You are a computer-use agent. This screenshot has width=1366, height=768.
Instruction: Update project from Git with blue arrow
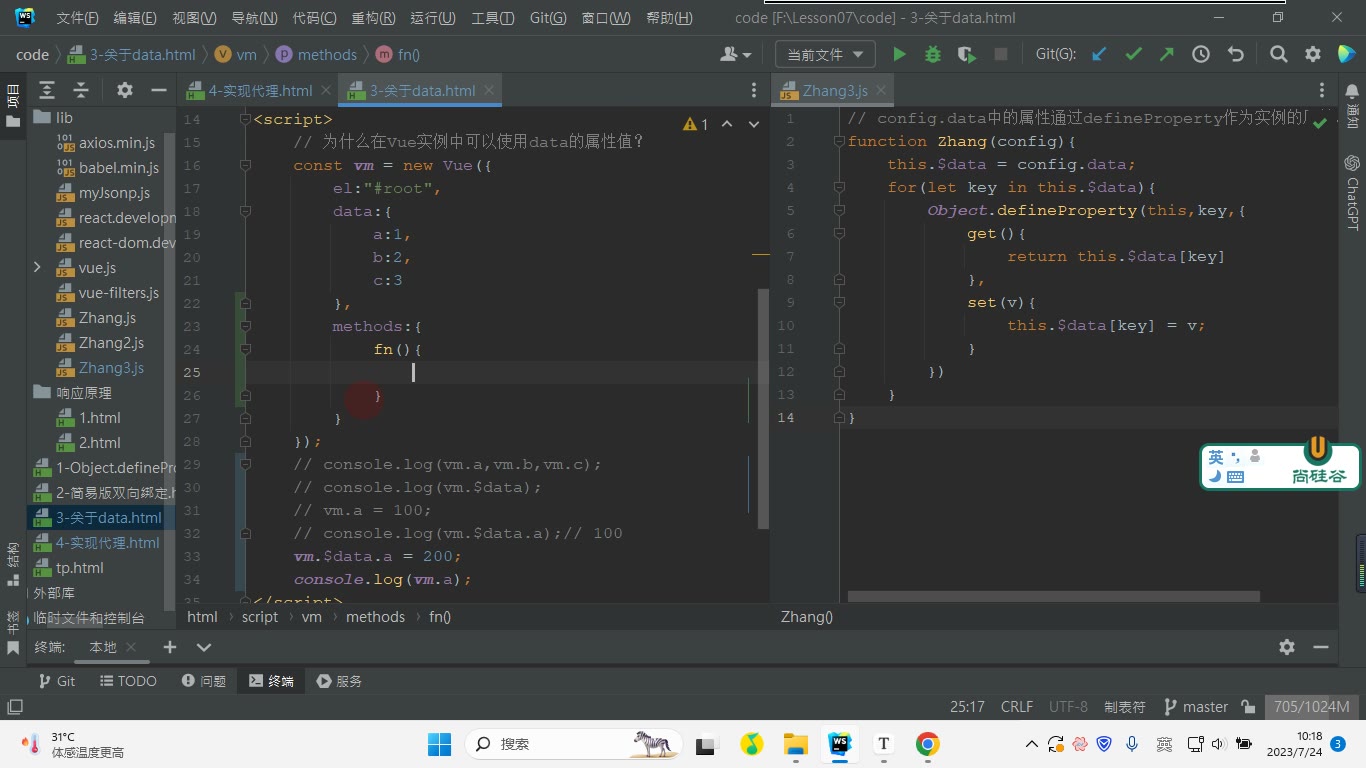(x=1099, y=54)
